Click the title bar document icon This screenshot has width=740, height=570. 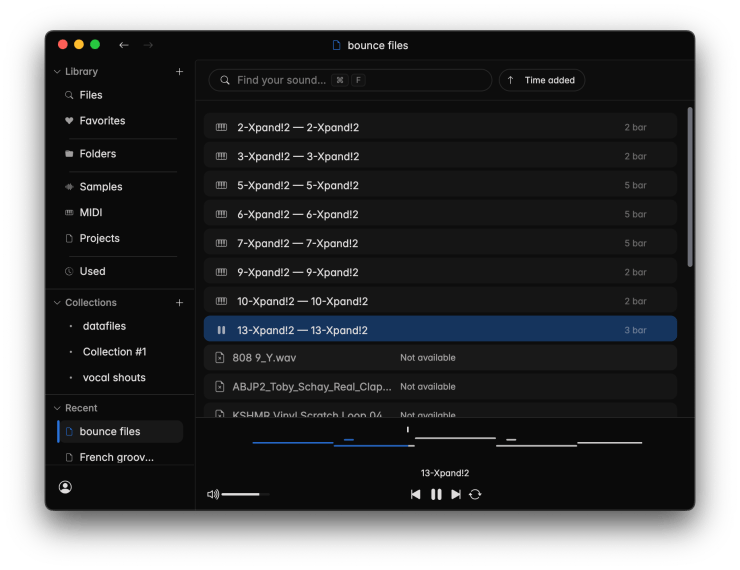[336, 45]
